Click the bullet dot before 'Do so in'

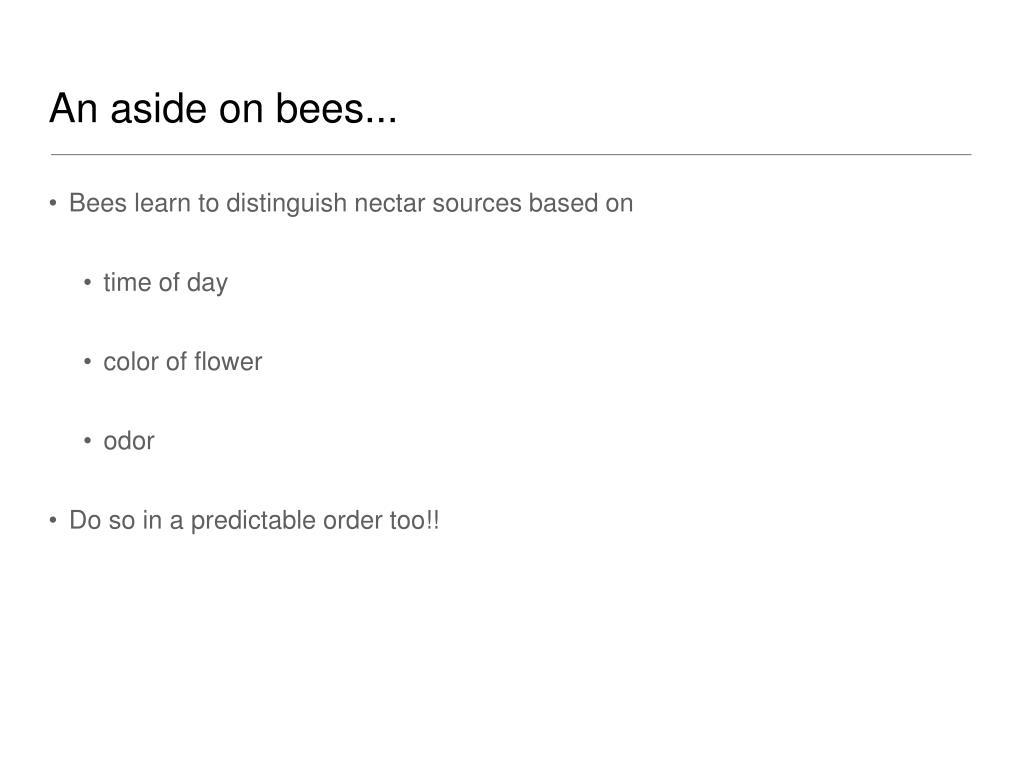(x=53, y=520)
